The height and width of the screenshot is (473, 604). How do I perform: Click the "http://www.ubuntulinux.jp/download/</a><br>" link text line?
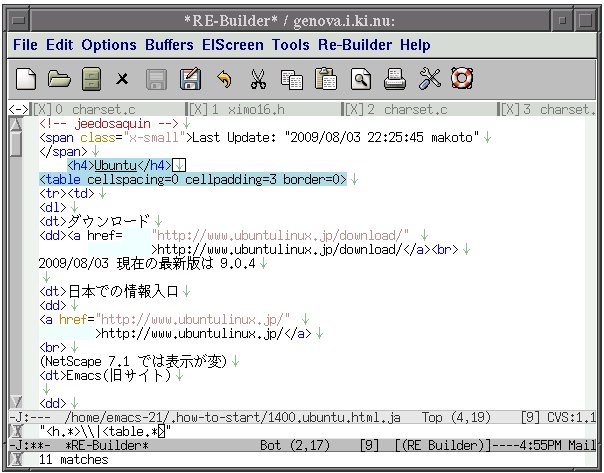point(305,250)
